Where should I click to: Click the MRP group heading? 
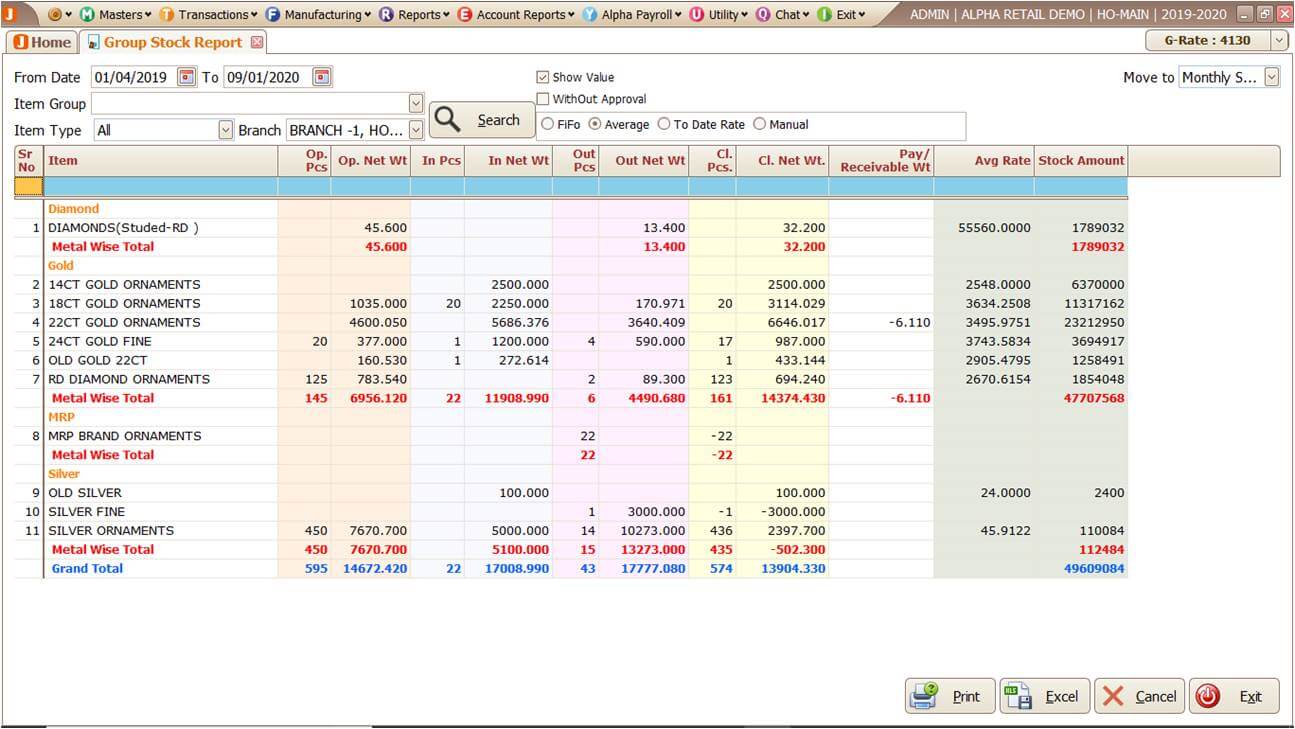61,417
